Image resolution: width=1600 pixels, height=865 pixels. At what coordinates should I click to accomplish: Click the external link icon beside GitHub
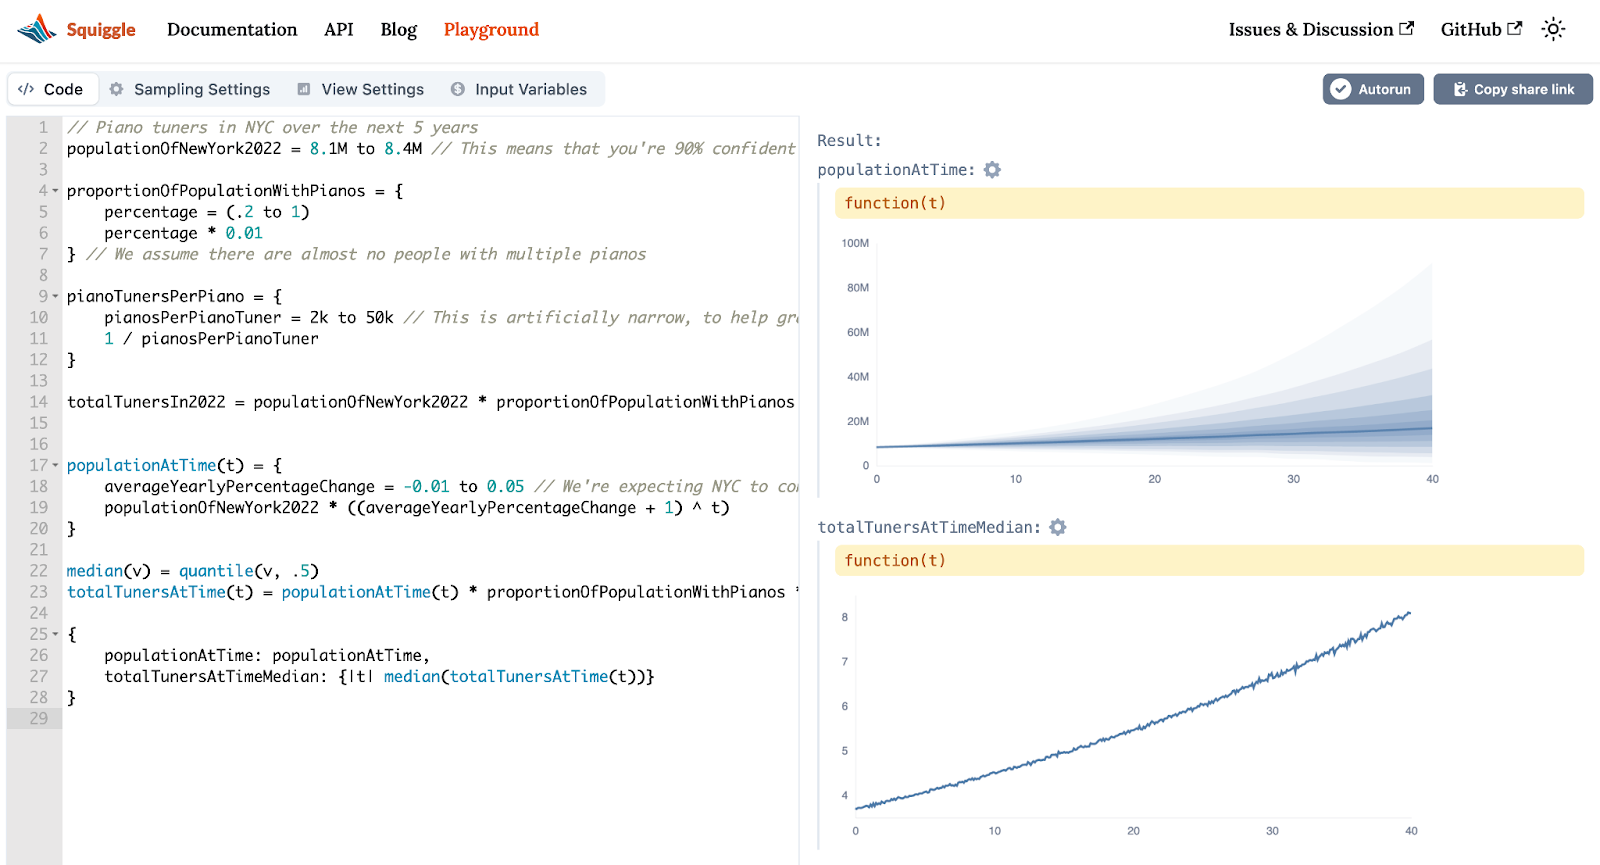coord(1515,29)
